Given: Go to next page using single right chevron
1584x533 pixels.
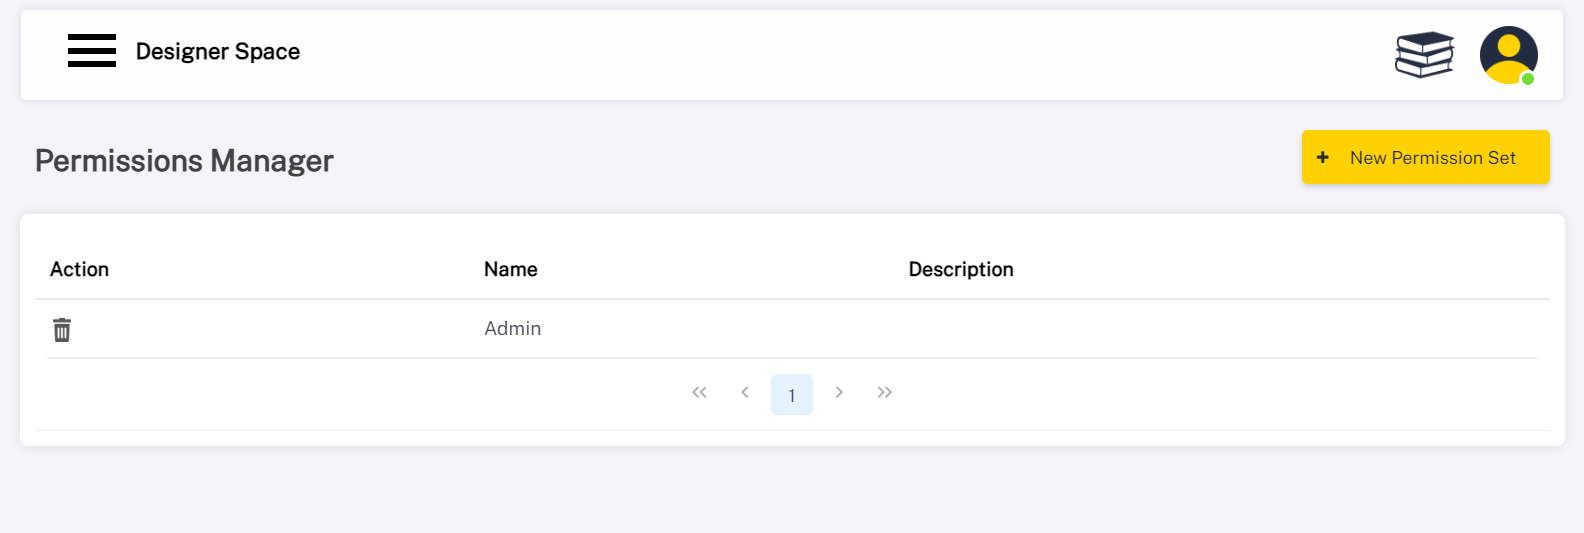Looking at the screenshot, I should [x=839, y=393].
